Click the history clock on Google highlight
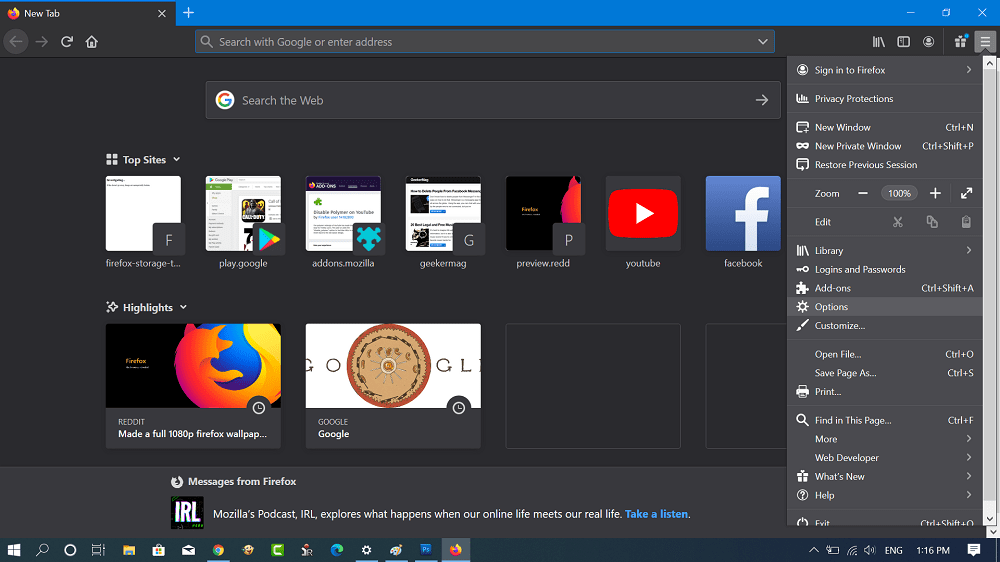 [459, 408]
